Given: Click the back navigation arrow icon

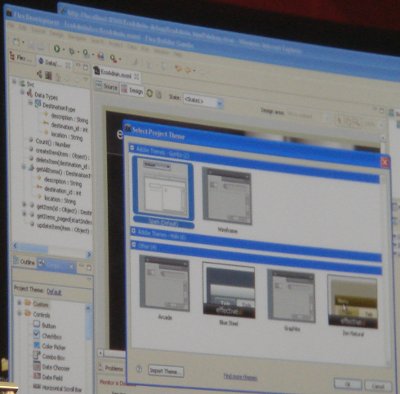Looking at the screenshot, I should pyautogui.click(x=178, y=68).
